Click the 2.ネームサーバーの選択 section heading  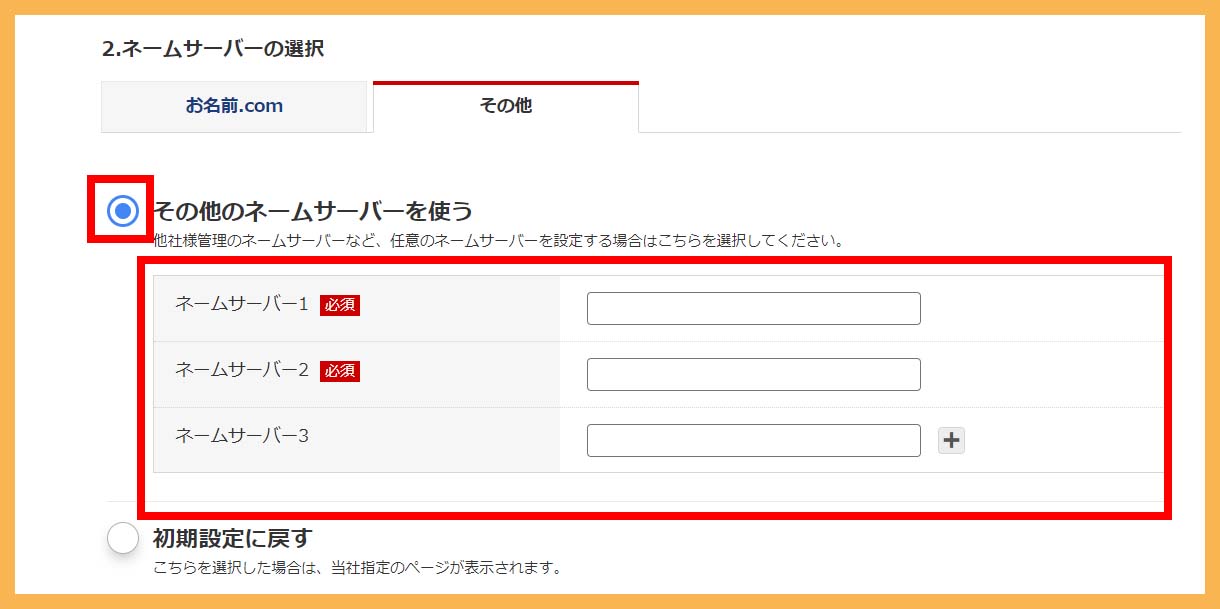[x=213, y=48]
